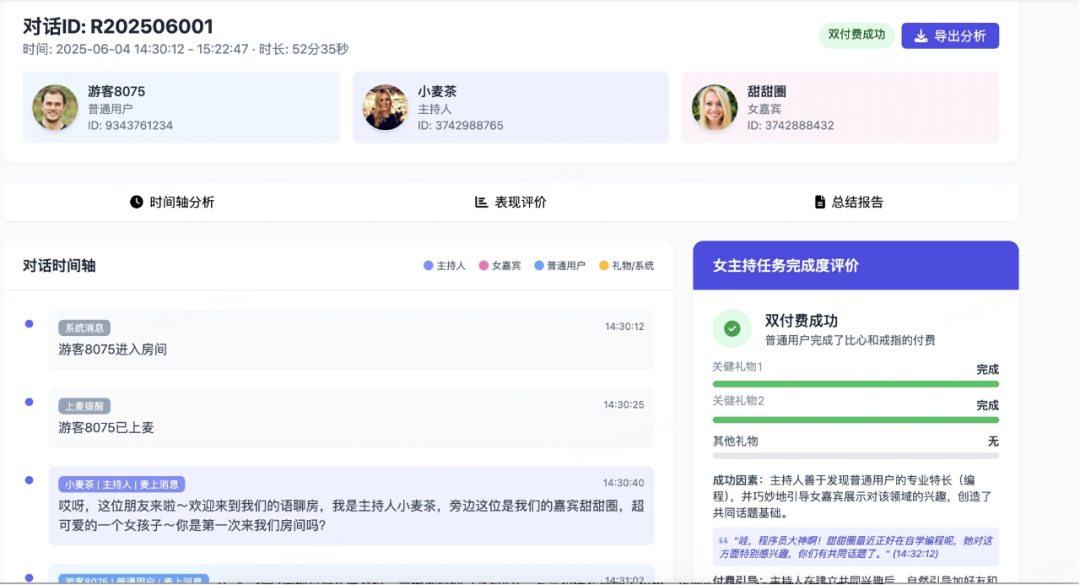The width and height of the screenshot is (1080, 585).
Task: Select the 主持人 legend dot
Action: [x=428, y=265]
